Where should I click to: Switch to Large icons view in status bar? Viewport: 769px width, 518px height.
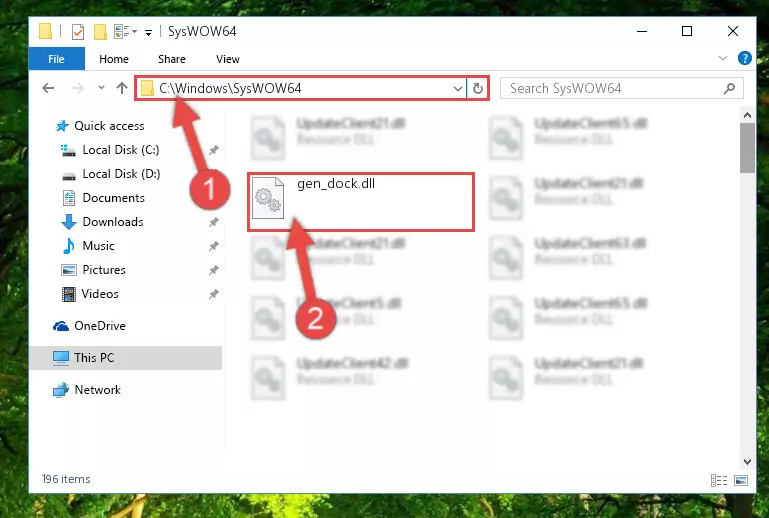coord(741,480)
